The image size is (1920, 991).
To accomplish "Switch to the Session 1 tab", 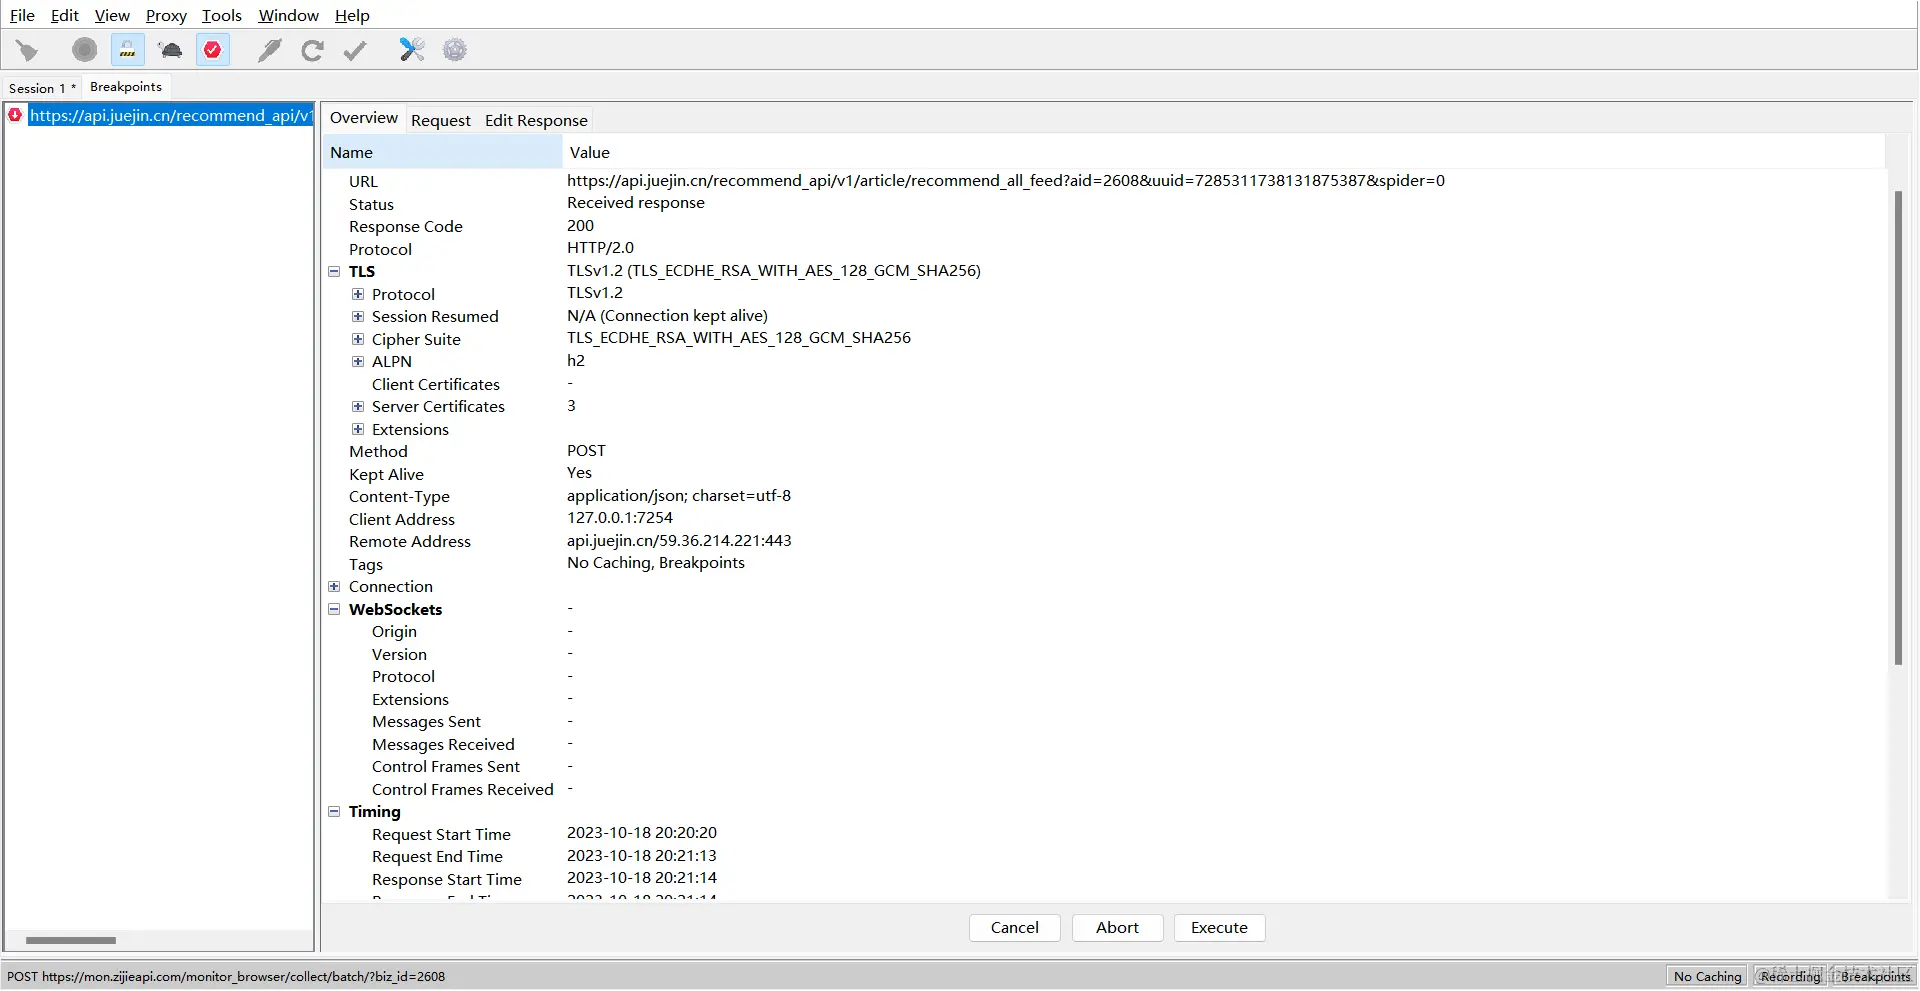I will [x=43, y=88].
